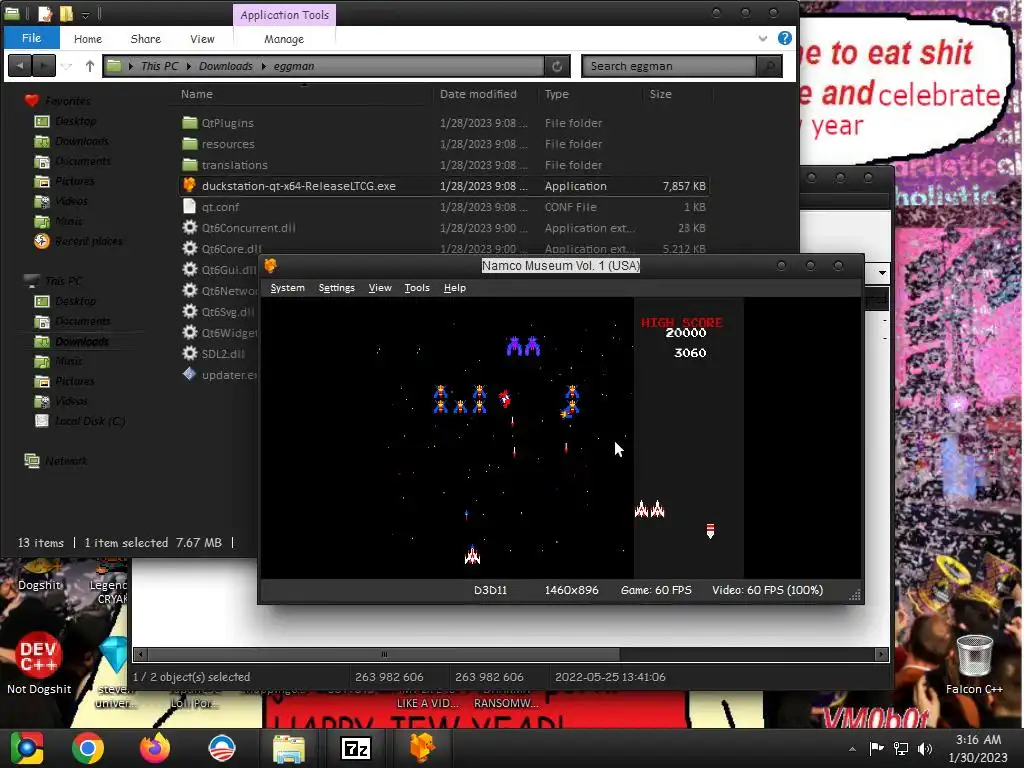Viewport: 1024px width, 768px height.
Task: Sort by the Name column header
Action: click(x=197, y=94)
